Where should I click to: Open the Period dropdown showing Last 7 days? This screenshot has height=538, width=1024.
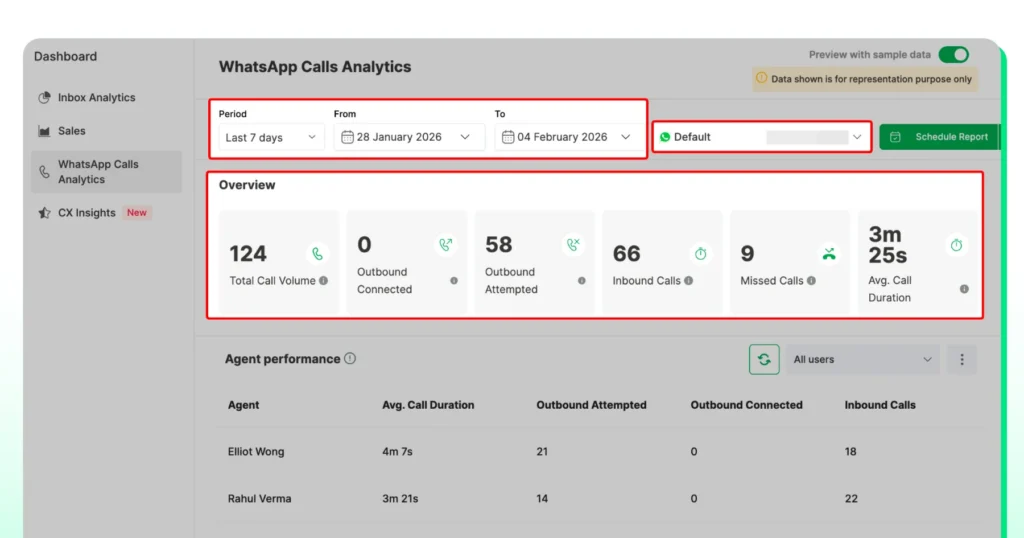[271, 137]
